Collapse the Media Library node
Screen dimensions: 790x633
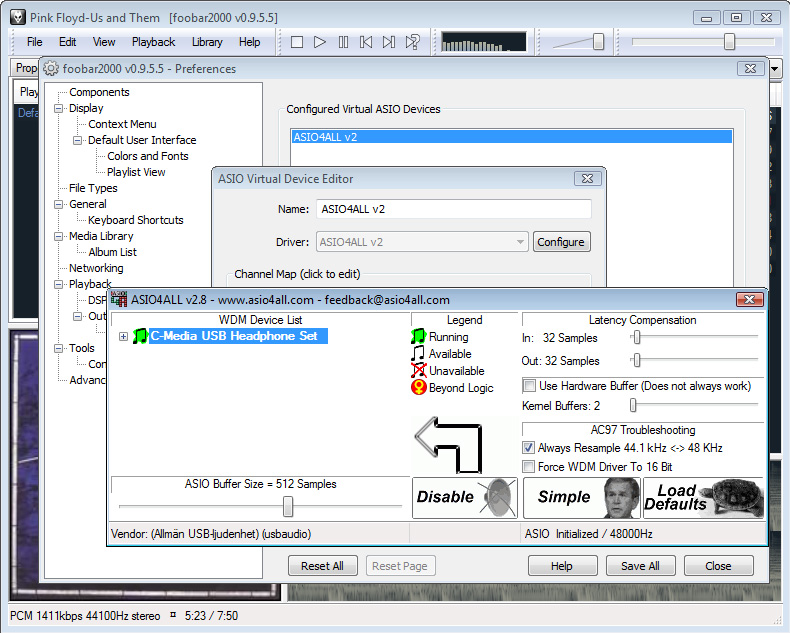click(x=58, y=236)
